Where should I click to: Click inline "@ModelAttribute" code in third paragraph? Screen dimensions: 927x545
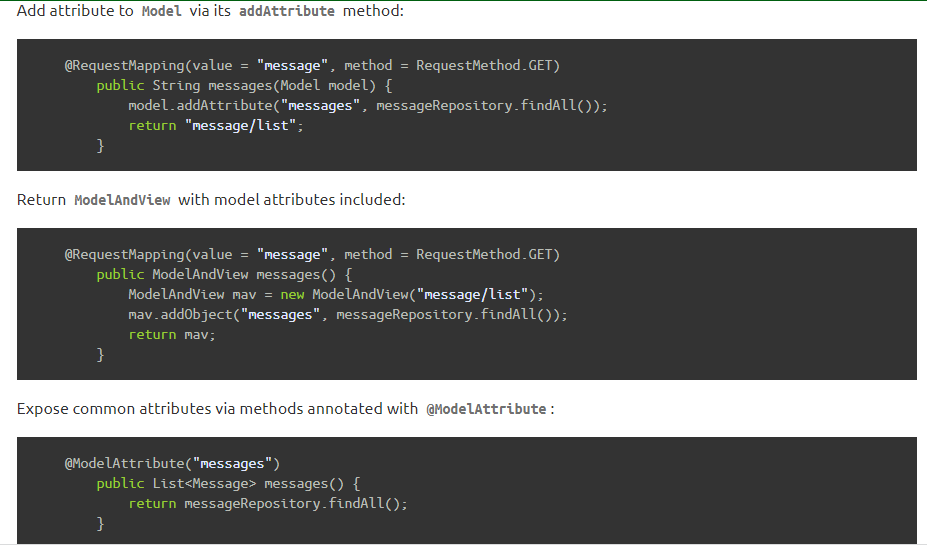486,409
